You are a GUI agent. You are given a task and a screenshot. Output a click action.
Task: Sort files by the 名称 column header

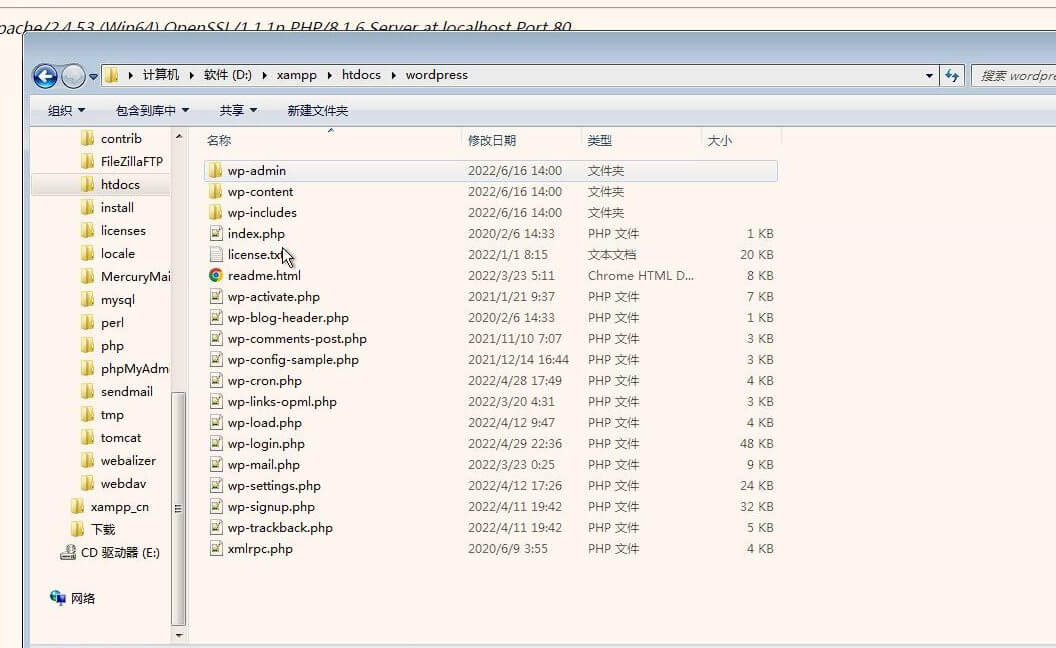coord(219,140)
